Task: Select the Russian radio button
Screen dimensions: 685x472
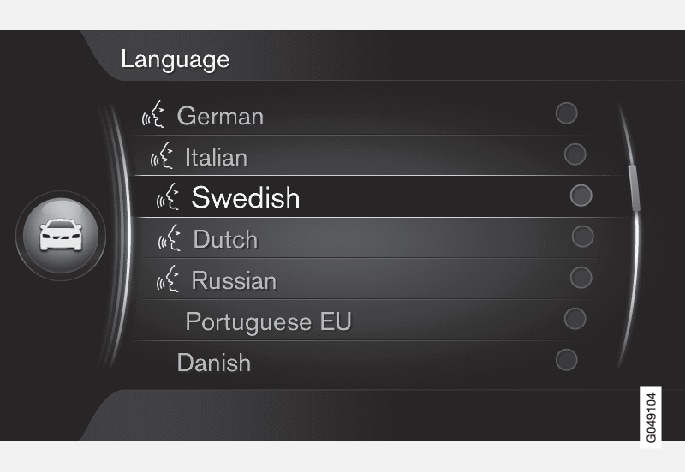Action: point(580,277)
